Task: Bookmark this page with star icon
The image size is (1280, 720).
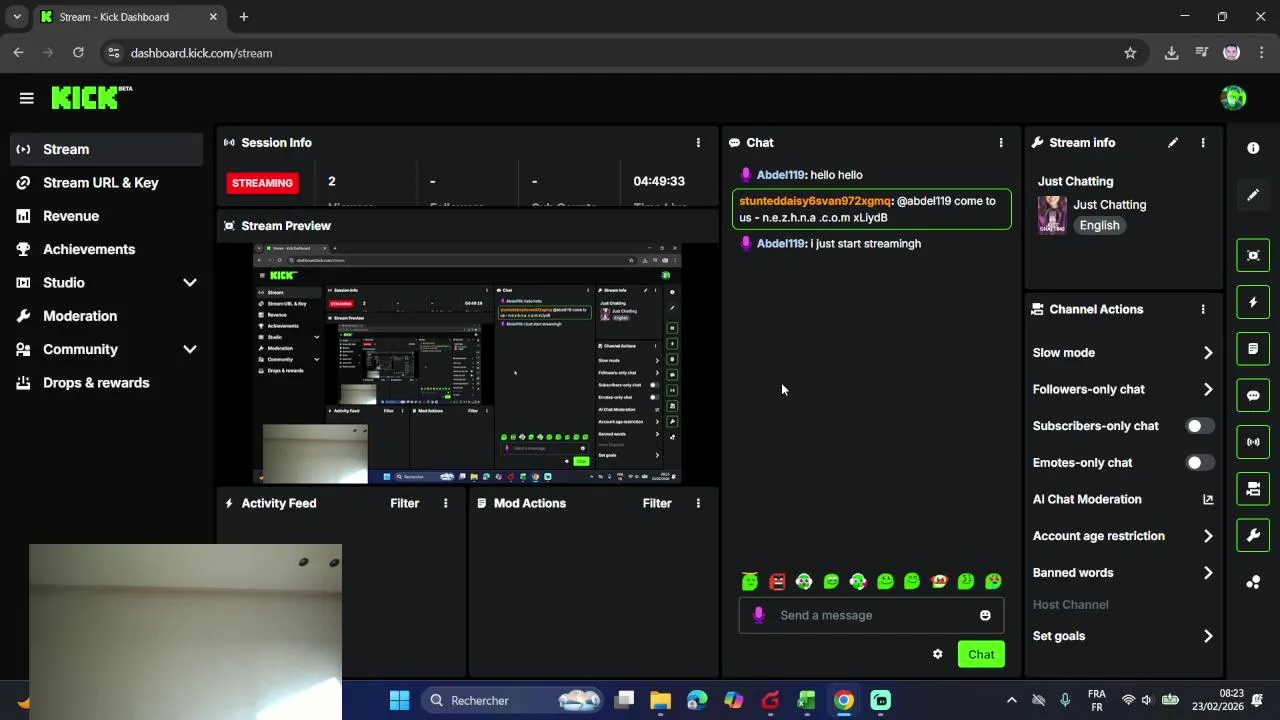Action: click(x=1130, y=53)
